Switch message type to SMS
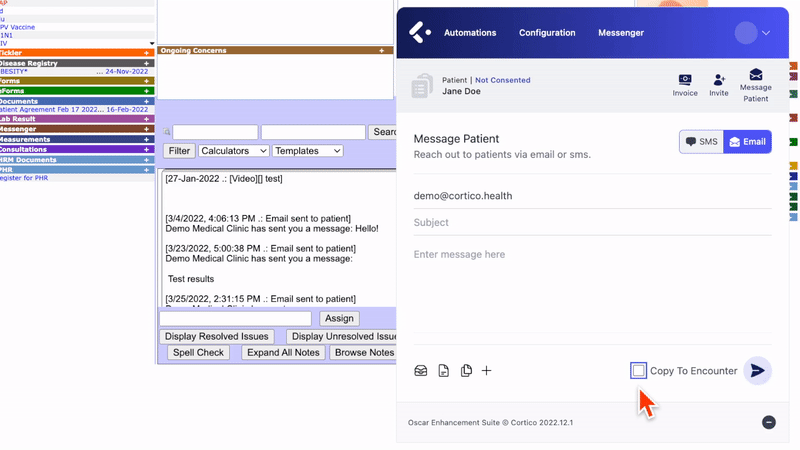Screen dimensions: 800x450 pos(701,142)
